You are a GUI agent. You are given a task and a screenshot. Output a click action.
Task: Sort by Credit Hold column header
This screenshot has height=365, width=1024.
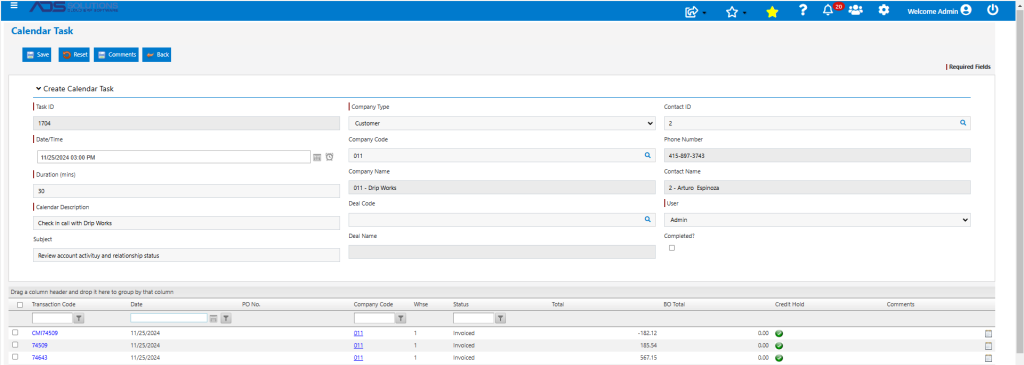tap(789, 304)
